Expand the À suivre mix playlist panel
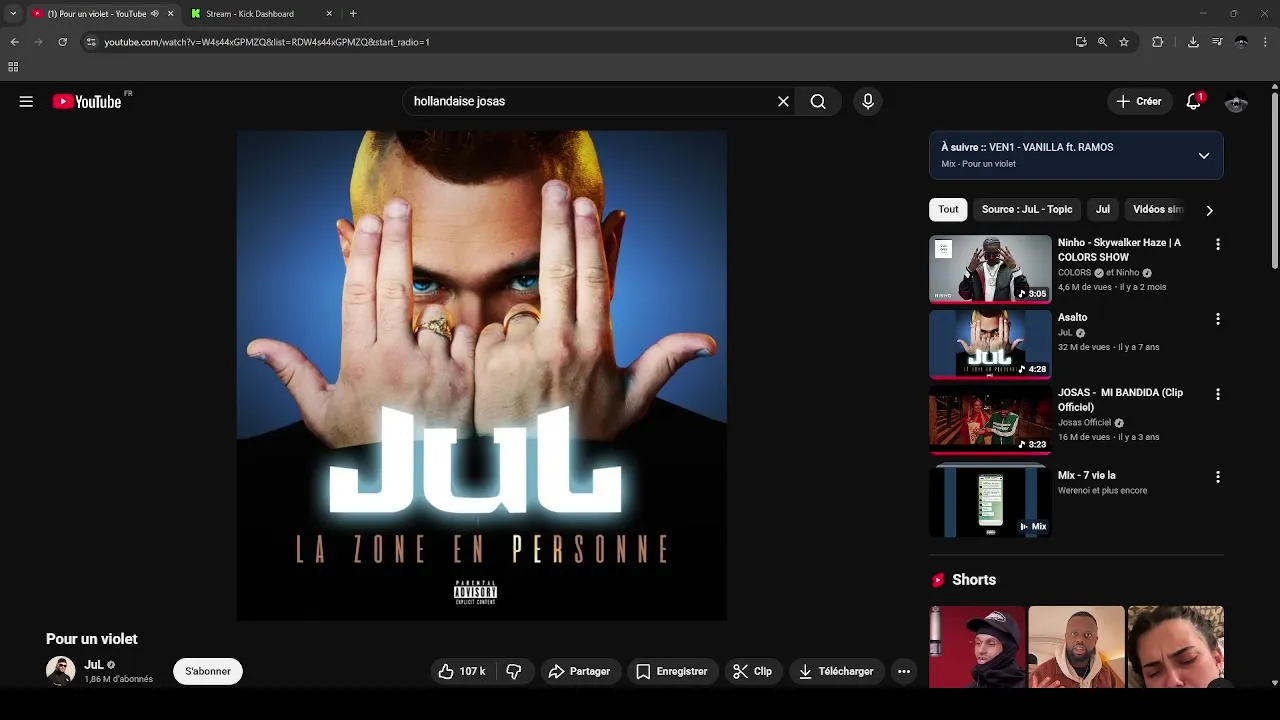1280x720 pixels. [1204, 156]
